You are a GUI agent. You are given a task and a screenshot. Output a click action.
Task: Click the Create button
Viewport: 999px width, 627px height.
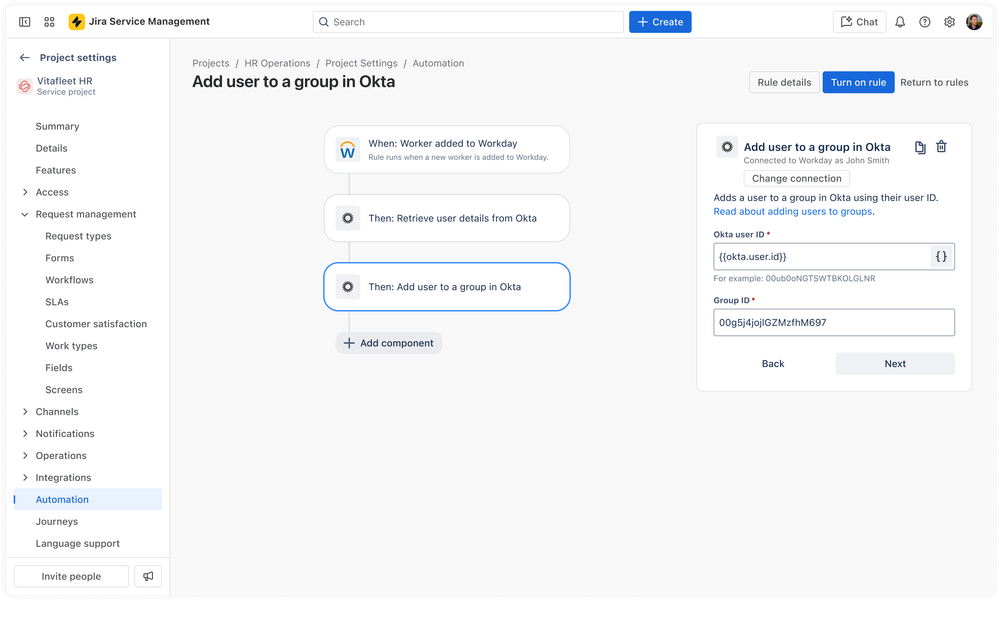click(660, 22)
